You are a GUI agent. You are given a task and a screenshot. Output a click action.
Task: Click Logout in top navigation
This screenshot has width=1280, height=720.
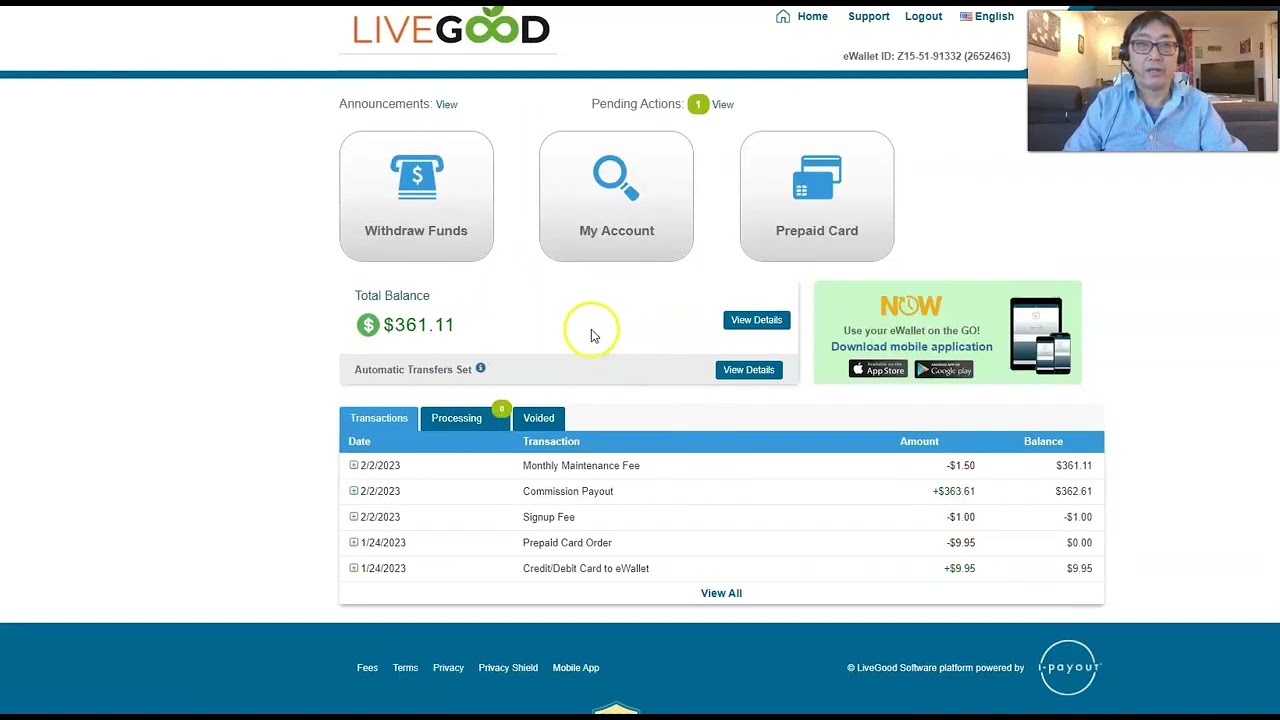(x=924, y=16)
